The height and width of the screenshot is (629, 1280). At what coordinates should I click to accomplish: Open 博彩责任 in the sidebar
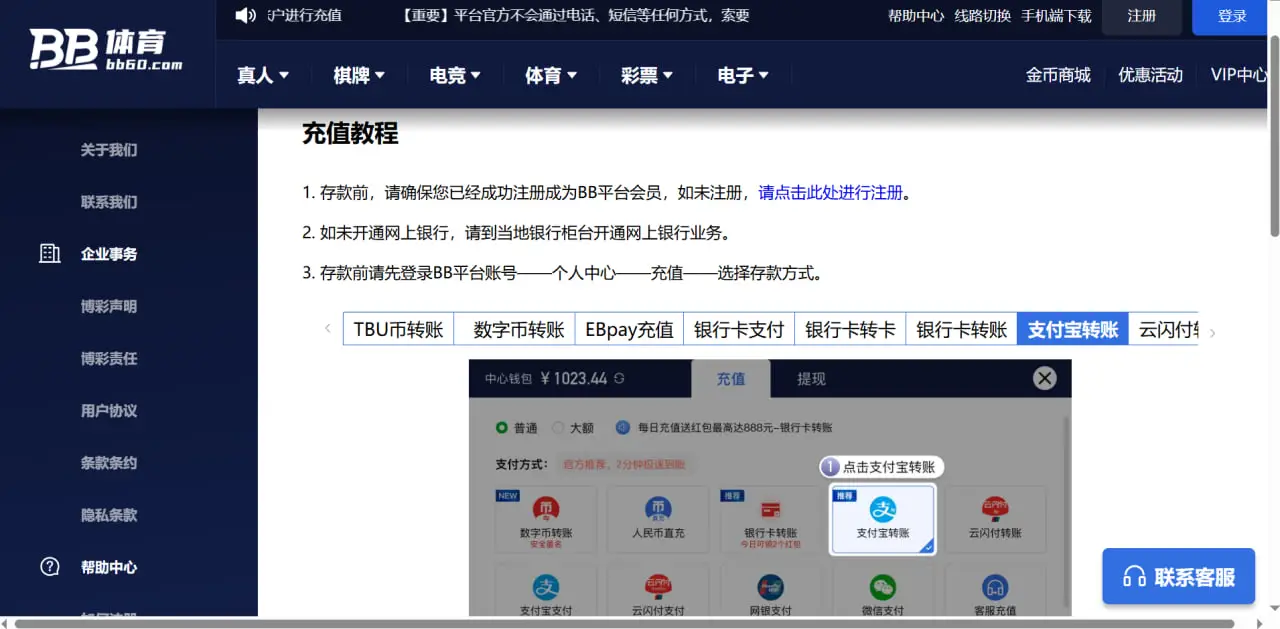tap(109, 358)
